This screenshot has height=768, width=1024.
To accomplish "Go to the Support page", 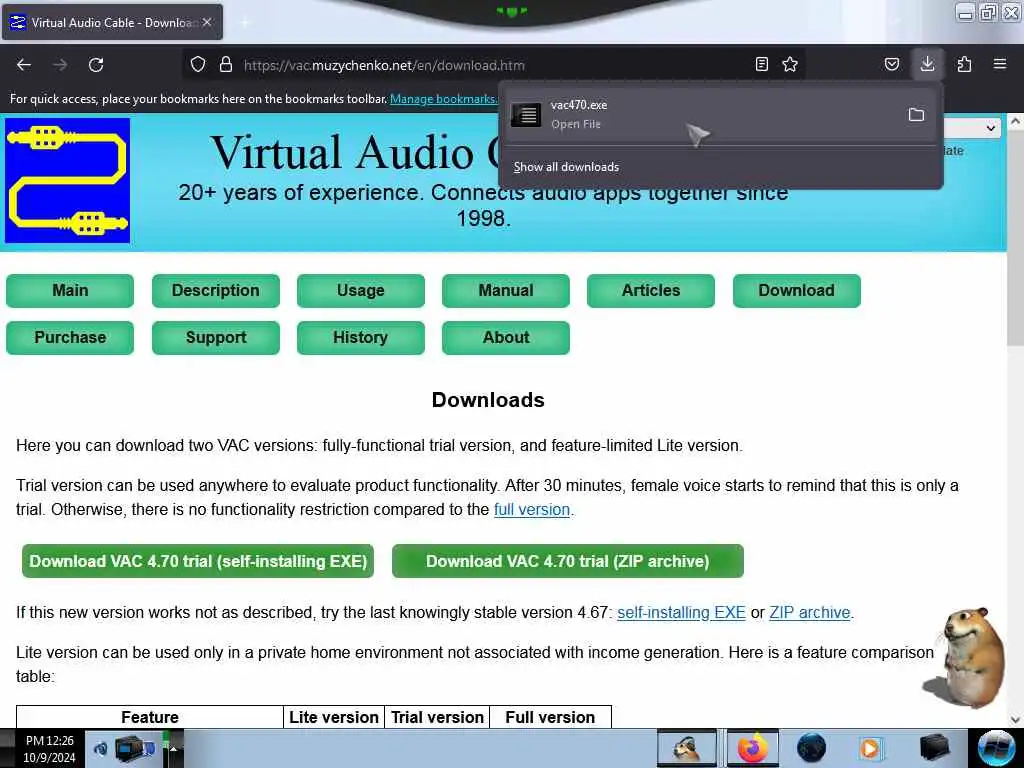I will click(216, 338).
